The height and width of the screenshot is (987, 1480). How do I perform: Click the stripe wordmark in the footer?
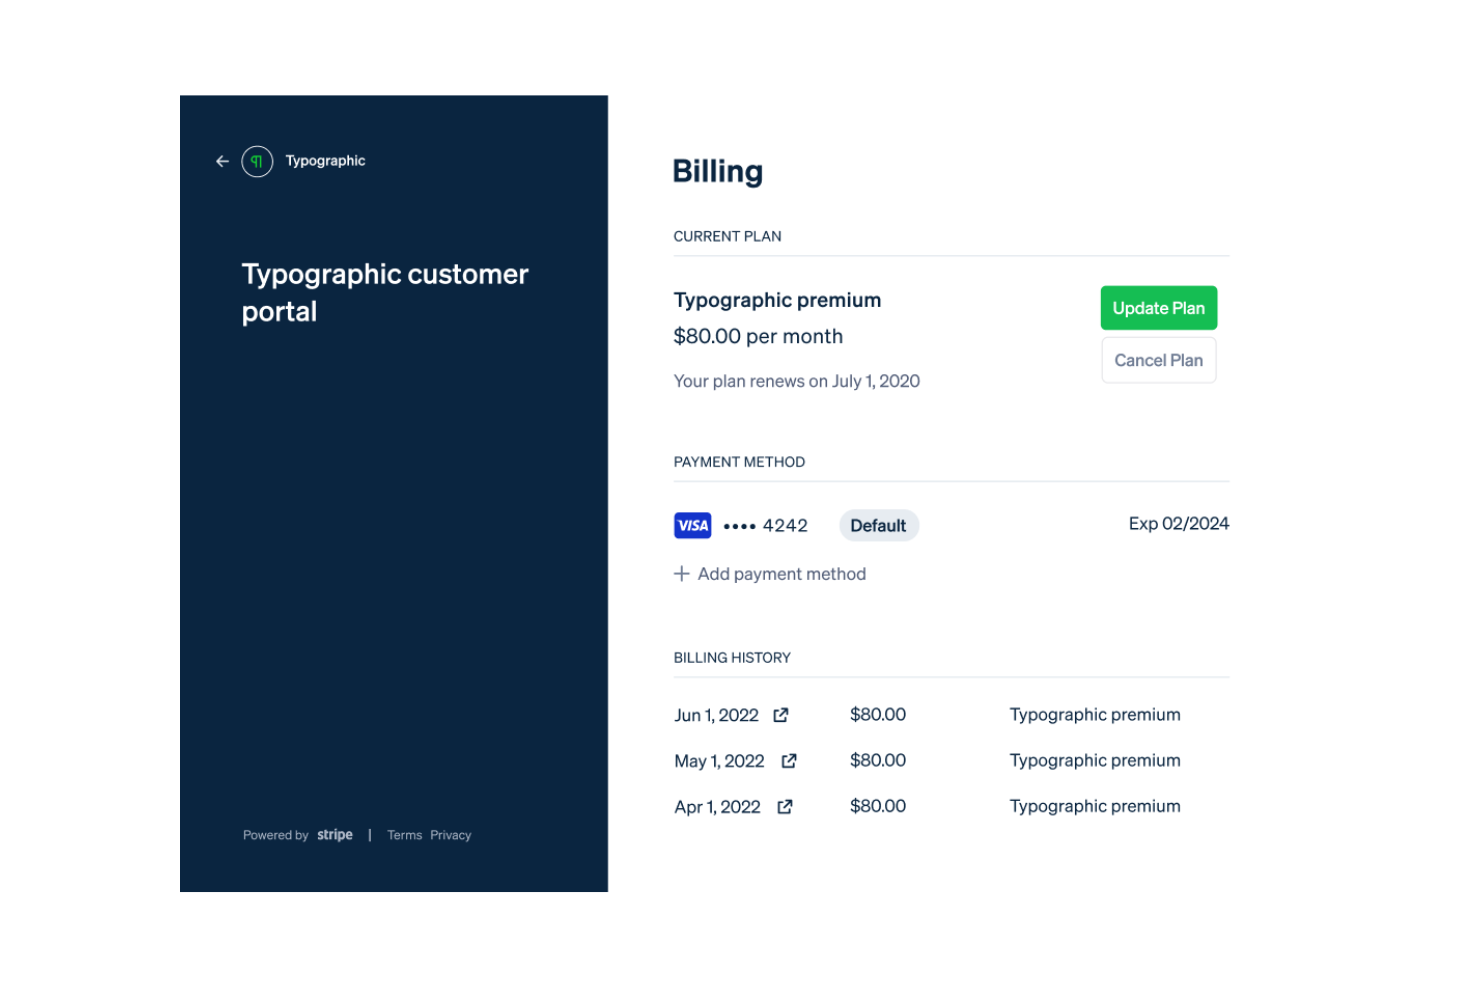click(334, 834)
